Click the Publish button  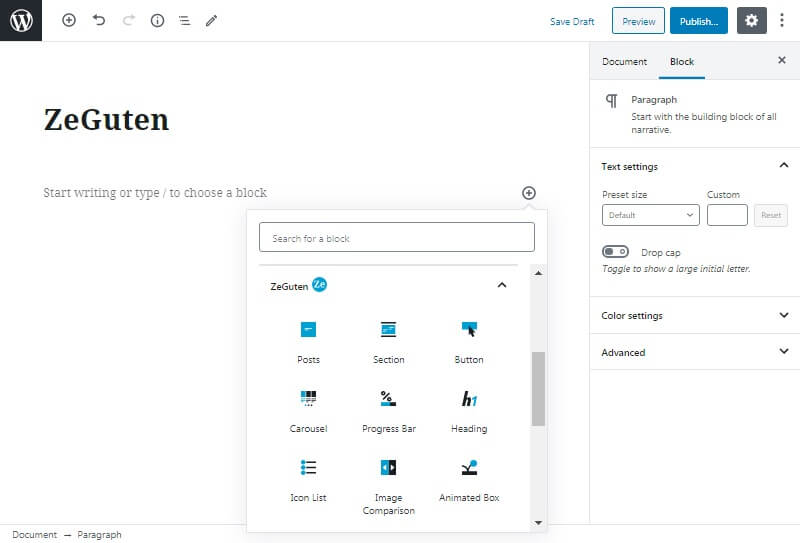pyautogui.click(x=698, y=21)
